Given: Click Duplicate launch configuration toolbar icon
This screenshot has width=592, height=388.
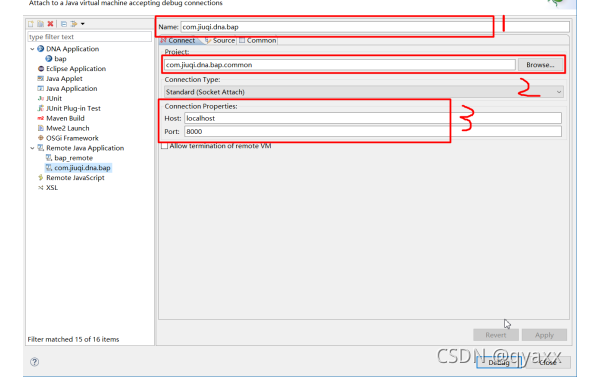Looking at the screenshot, I should [40, 24].
